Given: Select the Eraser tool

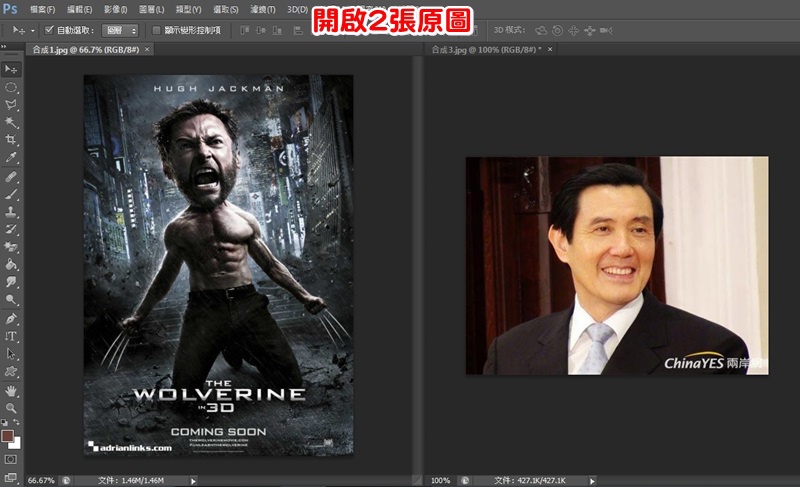Looking at the screenshot, I should (x=11, y=247).
